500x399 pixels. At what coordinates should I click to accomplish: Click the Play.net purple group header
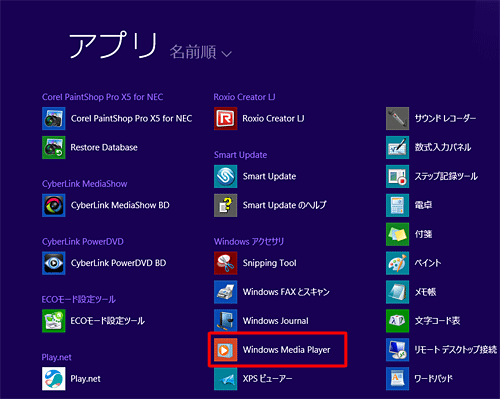point(57,357)
